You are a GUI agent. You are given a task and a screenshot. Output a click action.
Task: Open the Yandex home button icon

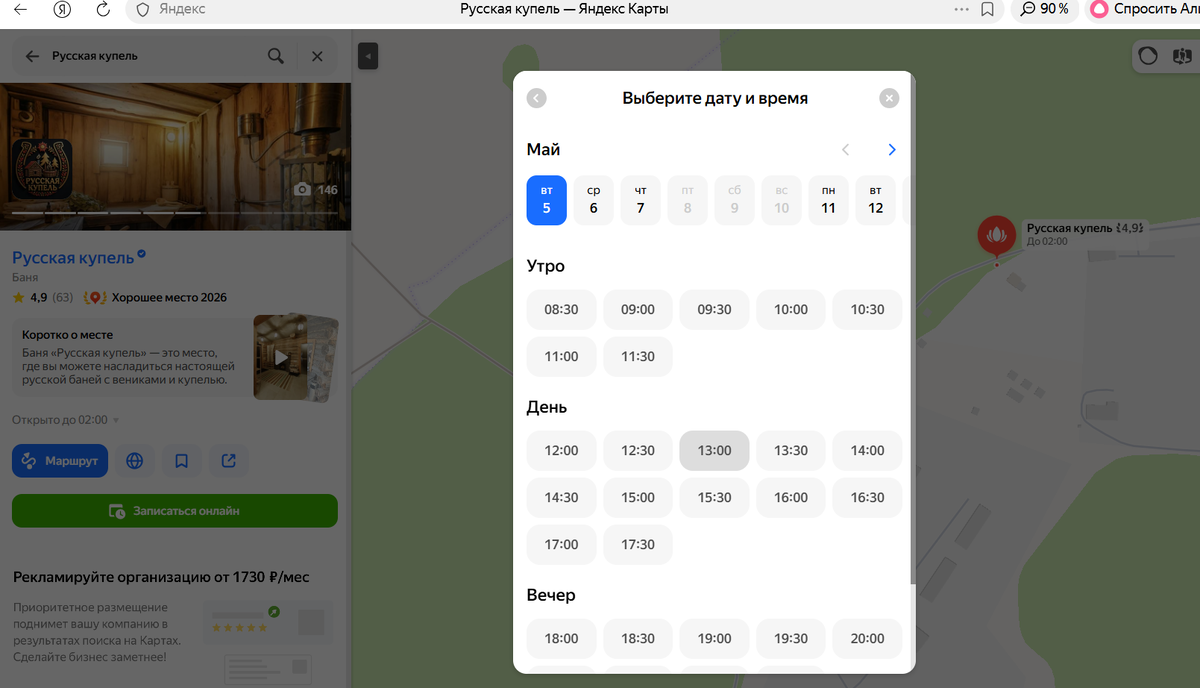62,9
